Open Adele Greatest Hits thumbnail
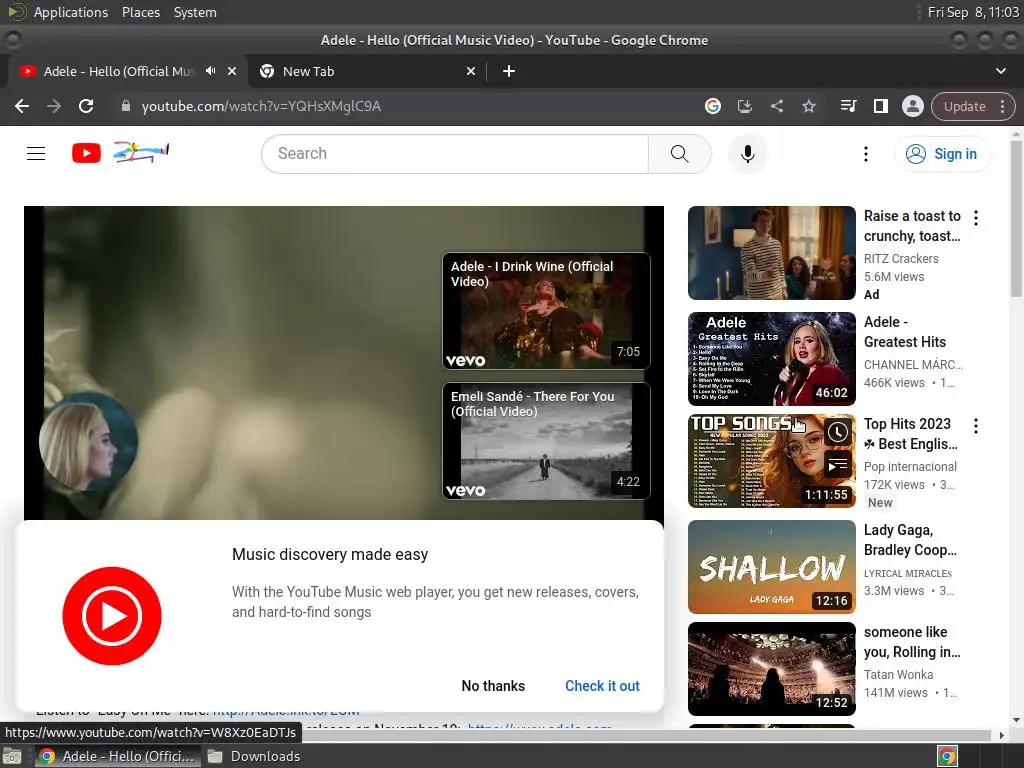The image size is (1024, 768). pyautogui.click(x=771, y=359)
